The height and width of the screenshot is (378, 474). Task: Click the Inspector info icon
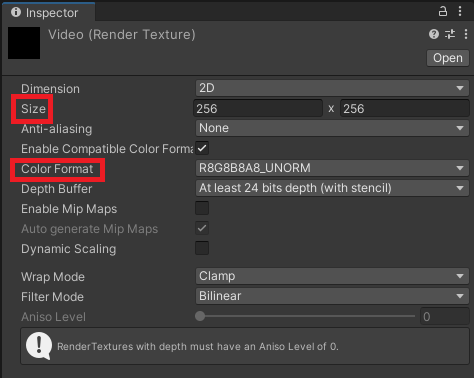click(x=16, y=12)
